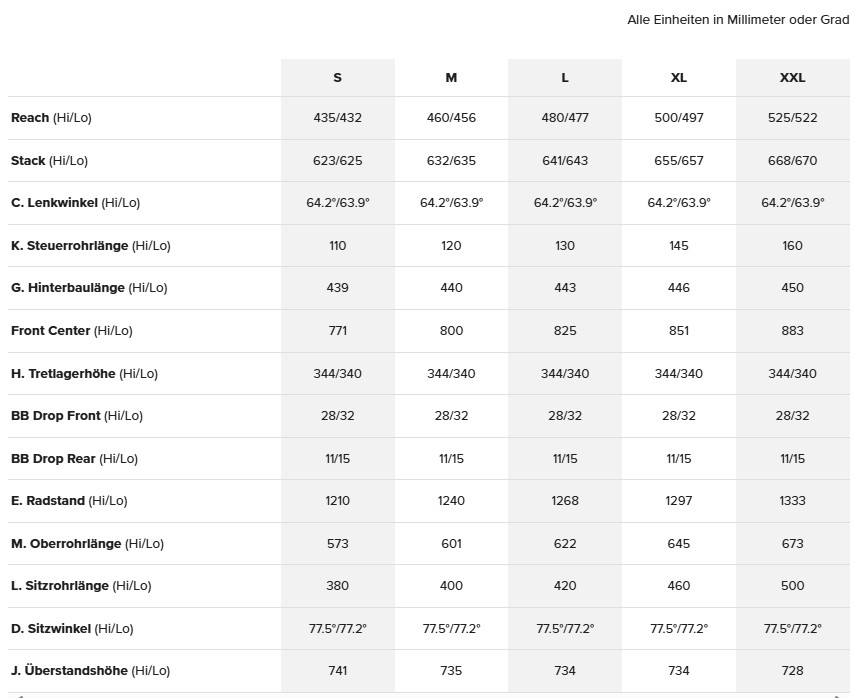Click the C. Lenkwinkel row label

point(75,202)
